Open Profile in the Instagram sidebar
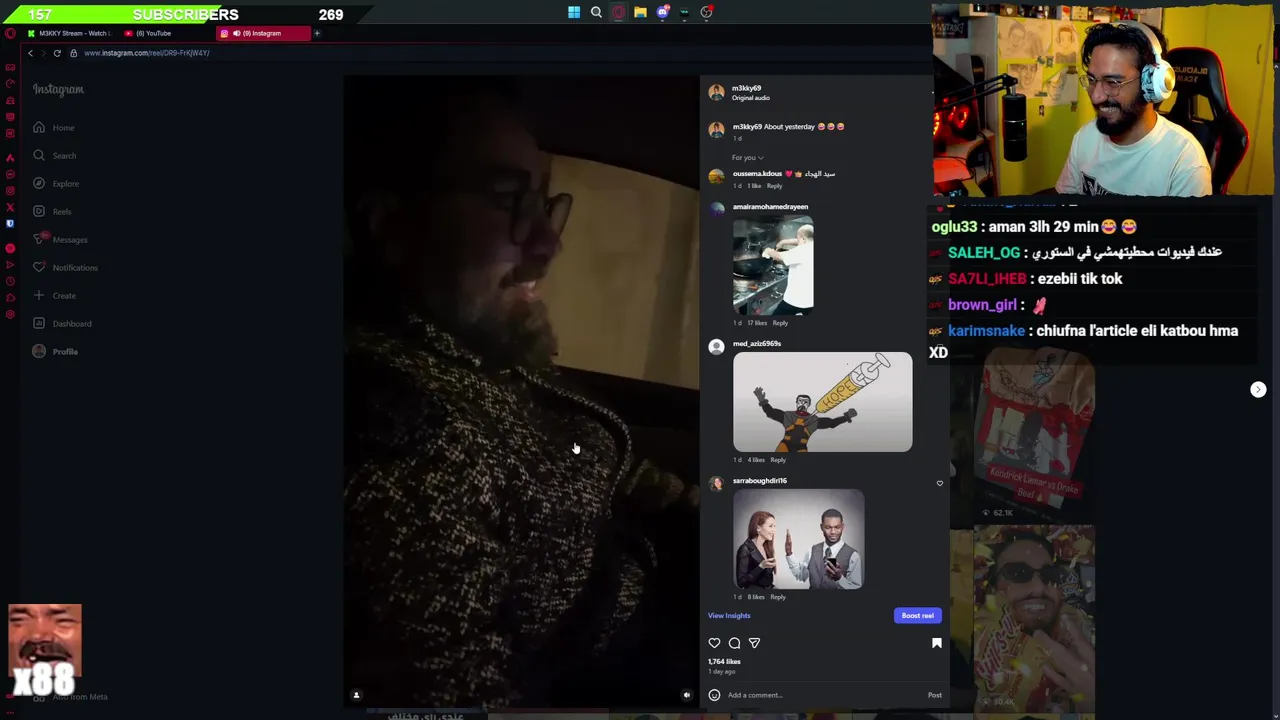The image size is (1280, 720). click(x=55, y=352)
